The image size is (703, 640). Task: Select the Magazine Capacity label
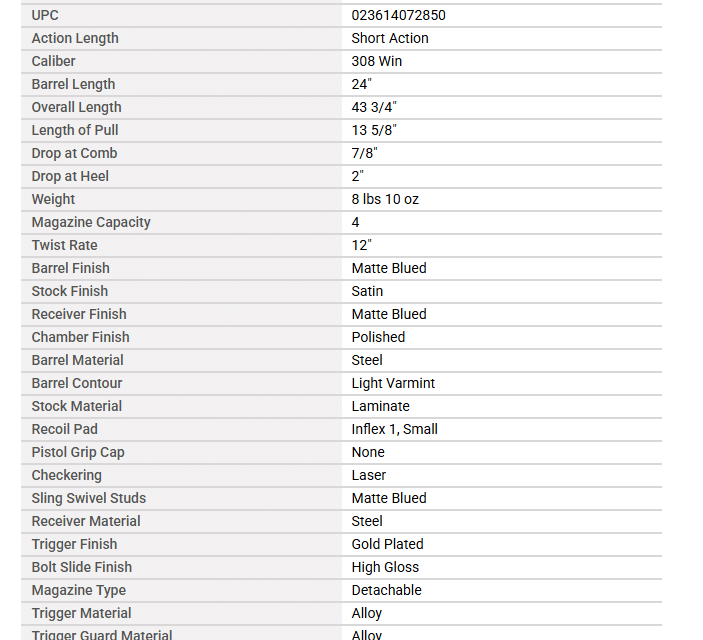[91, 222]
